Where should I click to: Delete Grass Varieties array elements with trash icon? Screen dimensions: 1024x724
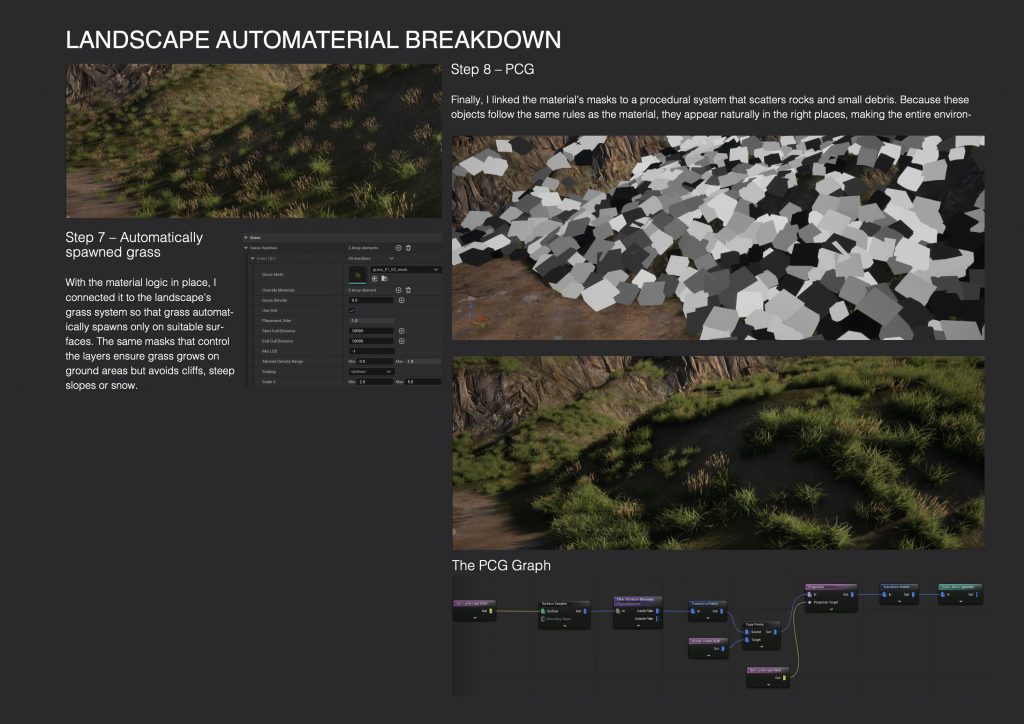pyautogui.click(x=408, y=247)
